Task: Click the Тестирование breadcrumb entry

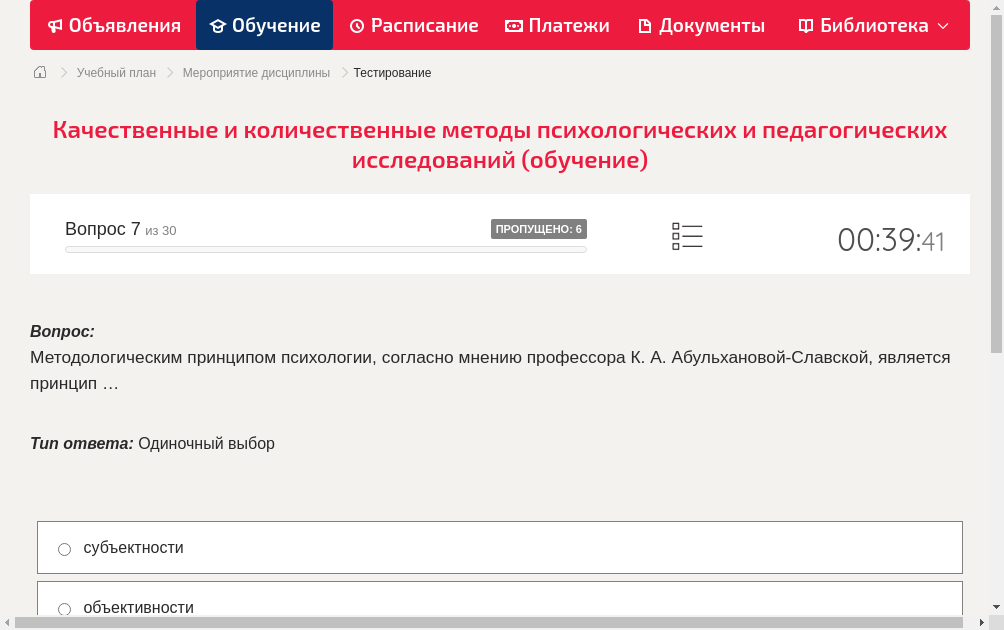Action: [x=391, y=72]
